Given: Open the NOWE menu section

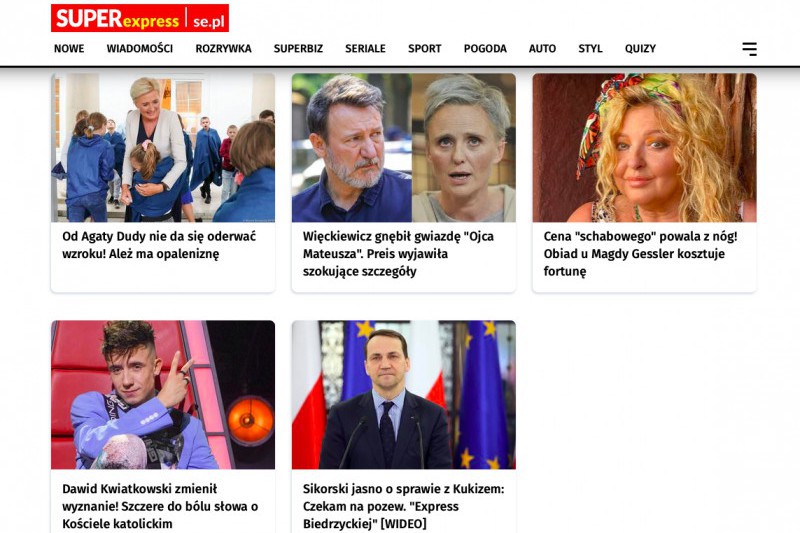Looking at the screenshot, I should 69,48.
